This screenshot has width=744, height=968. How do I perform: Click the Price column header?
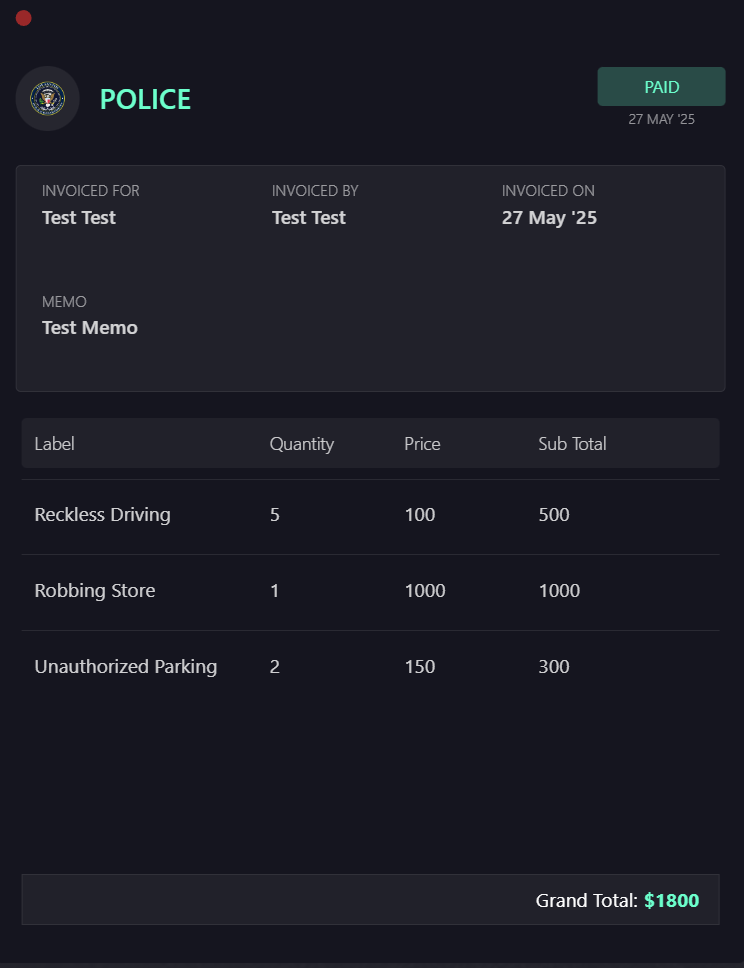click(422, 444)
